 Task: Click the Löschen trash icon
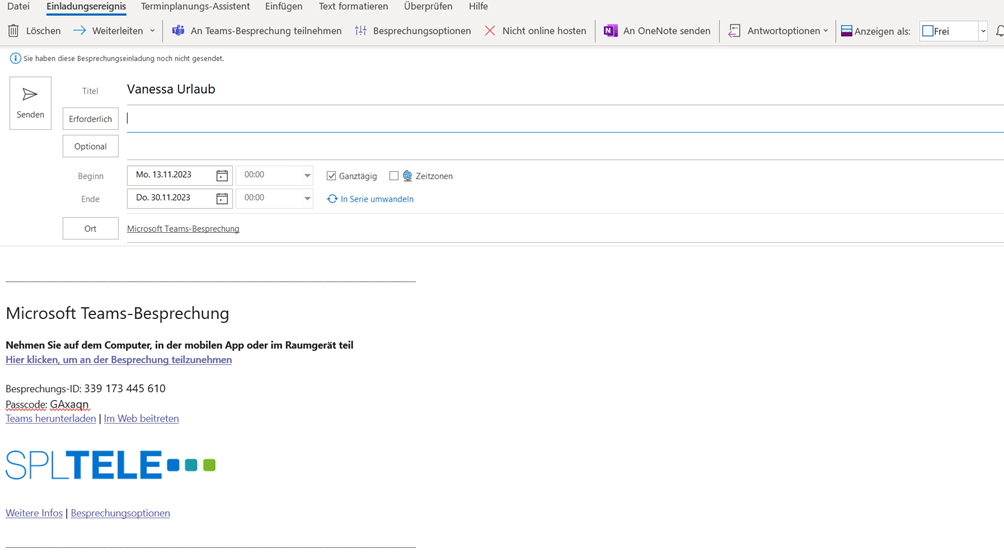coord(13,31)
